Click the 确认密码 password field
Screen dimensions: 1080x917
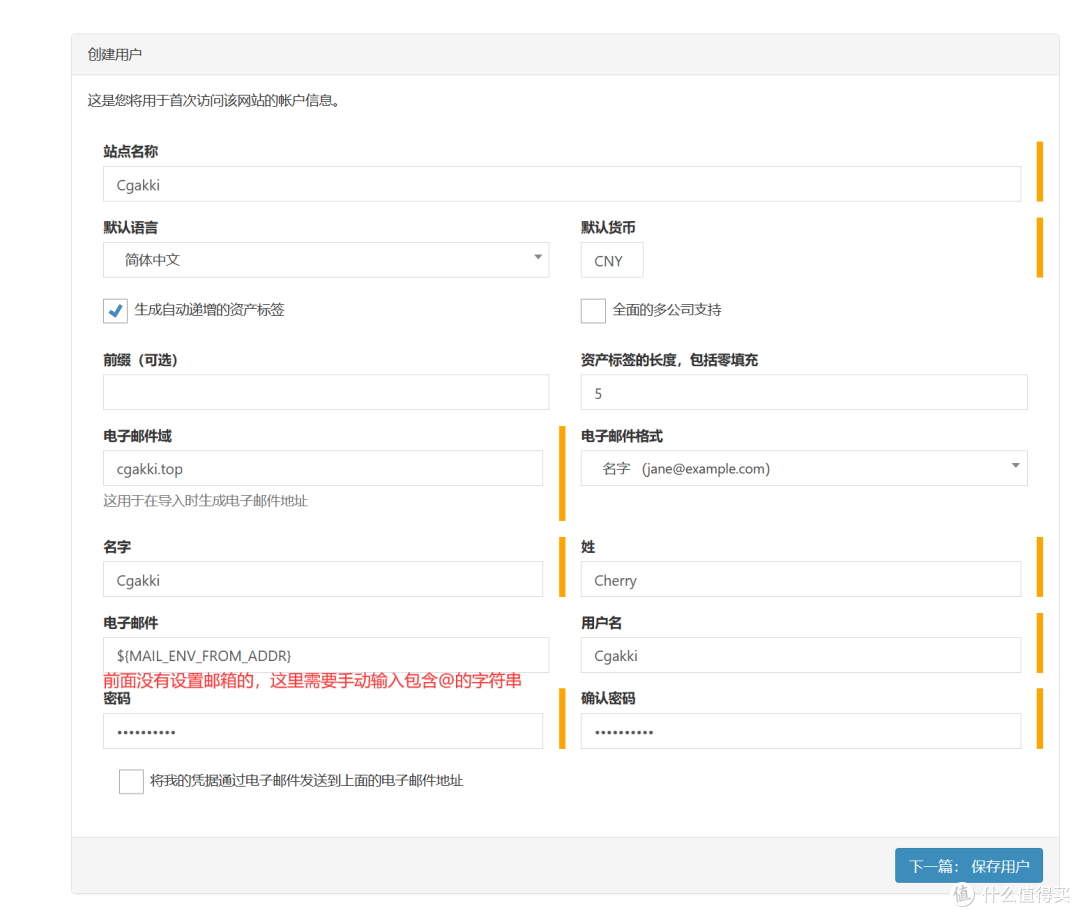(800, 731)
